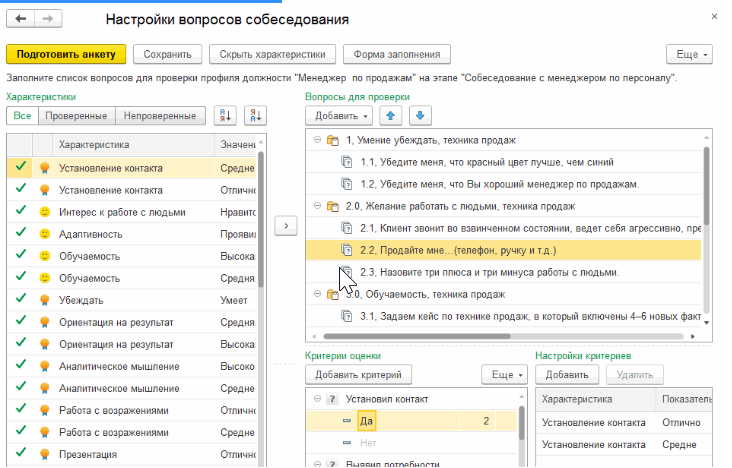Click smiley icon of Адаптивность row
Screen dimensions: 732x468
44,234
